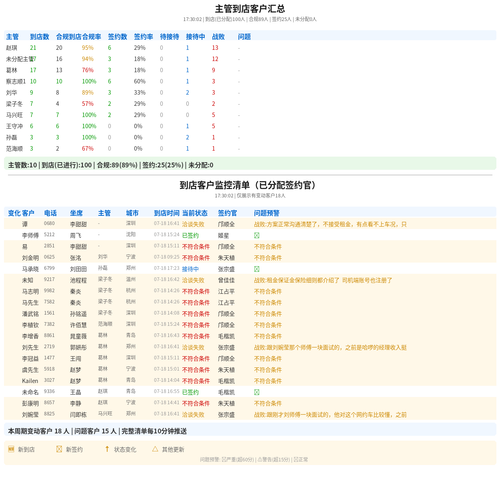Viewport: 500px width, 482px height.
Task: Click the 12 defeats value for 未分配主管
Action: pyautogui.click(x=215, y=59)
